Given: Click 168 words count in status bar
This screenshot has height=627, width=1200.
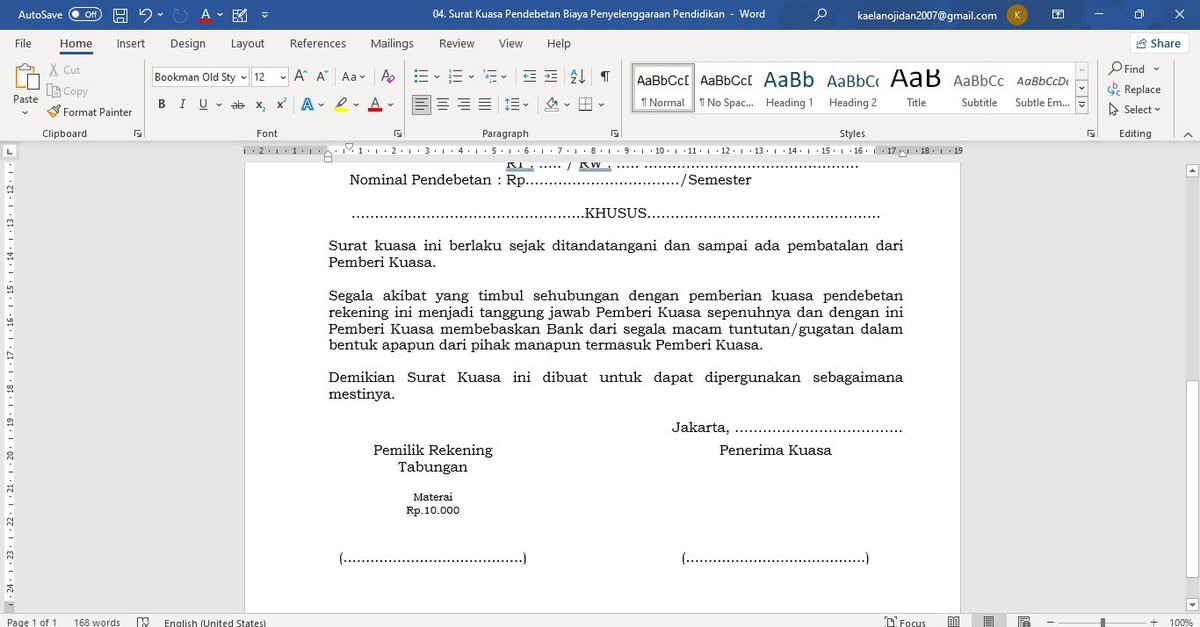Looking at the screenshot, I should click(x=97, y=622).
